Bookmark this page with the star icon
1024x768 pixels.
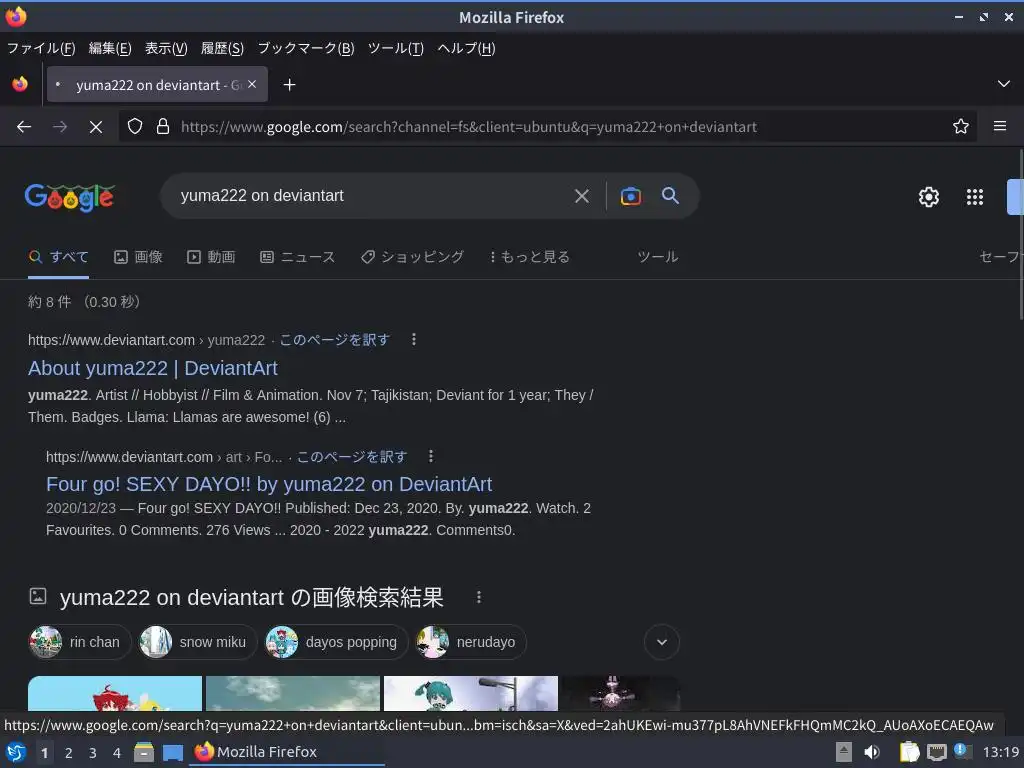(x=960, y=126)
